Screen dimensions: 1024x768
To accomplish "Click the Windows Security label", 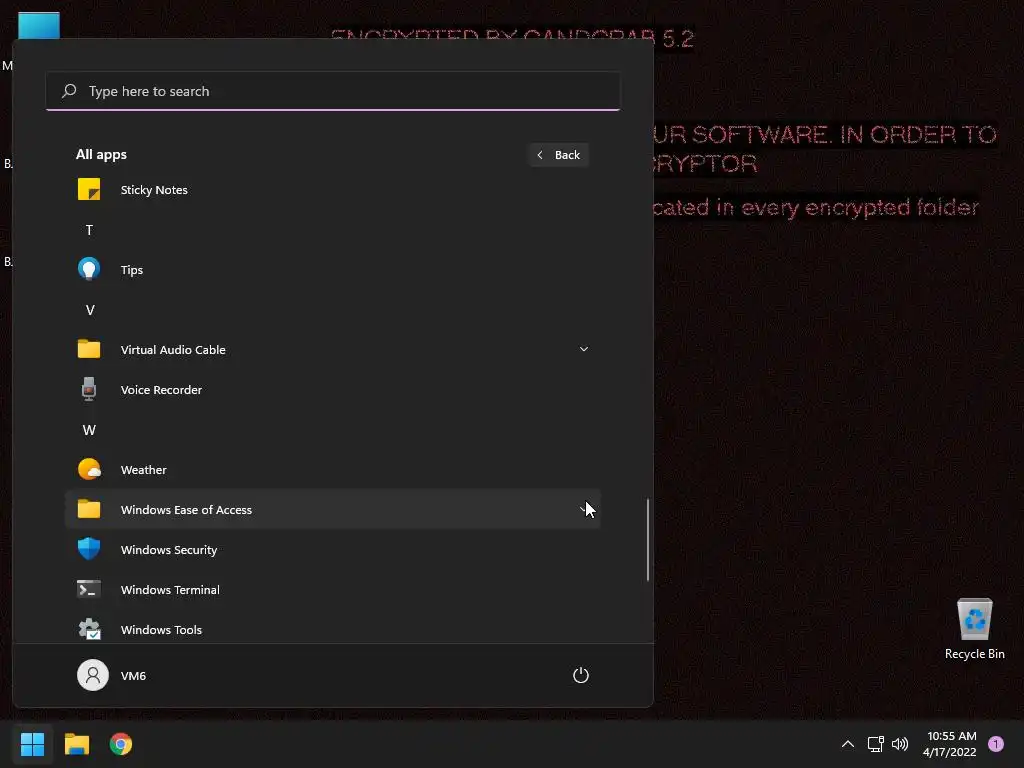I will pos(169,550).
